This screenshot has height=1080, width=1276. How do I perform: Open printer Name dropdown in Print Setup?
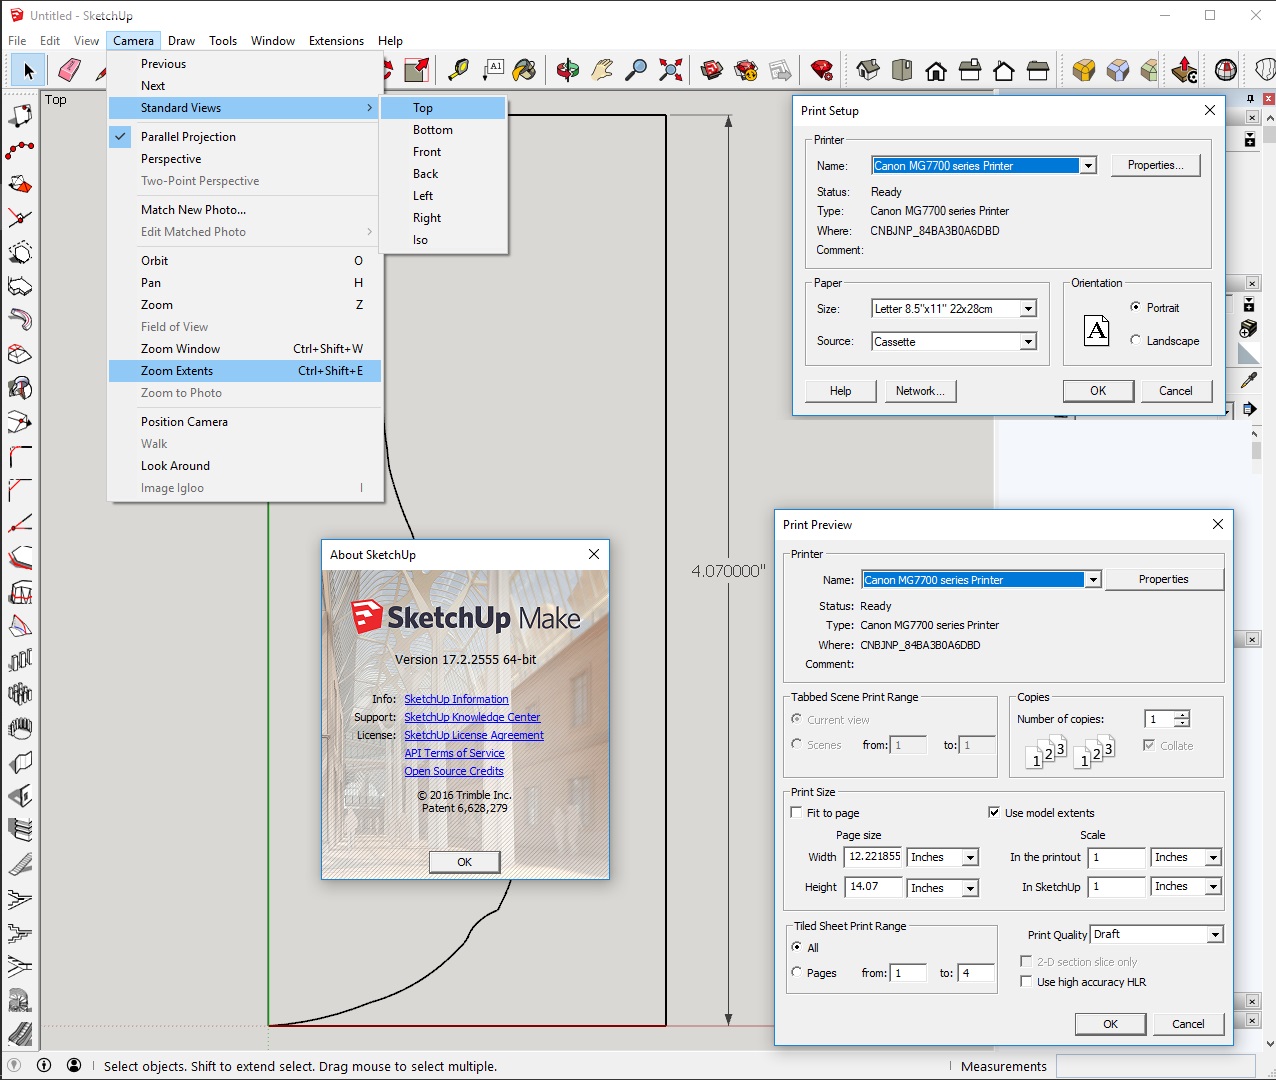tap(1088, 166)
